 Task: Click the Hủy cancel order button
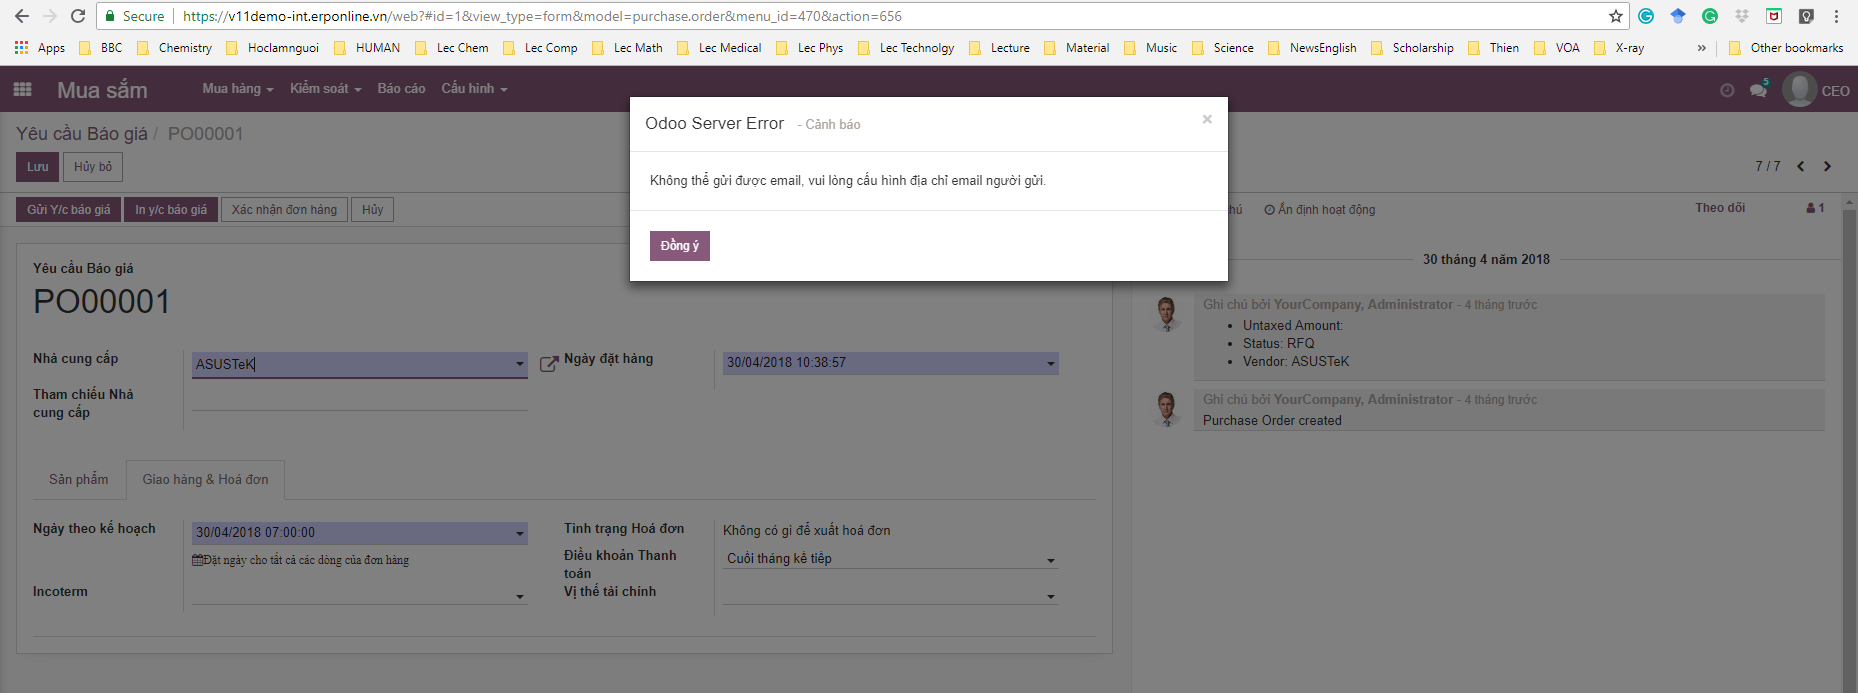pyautogui.click(x=373, y=210)
